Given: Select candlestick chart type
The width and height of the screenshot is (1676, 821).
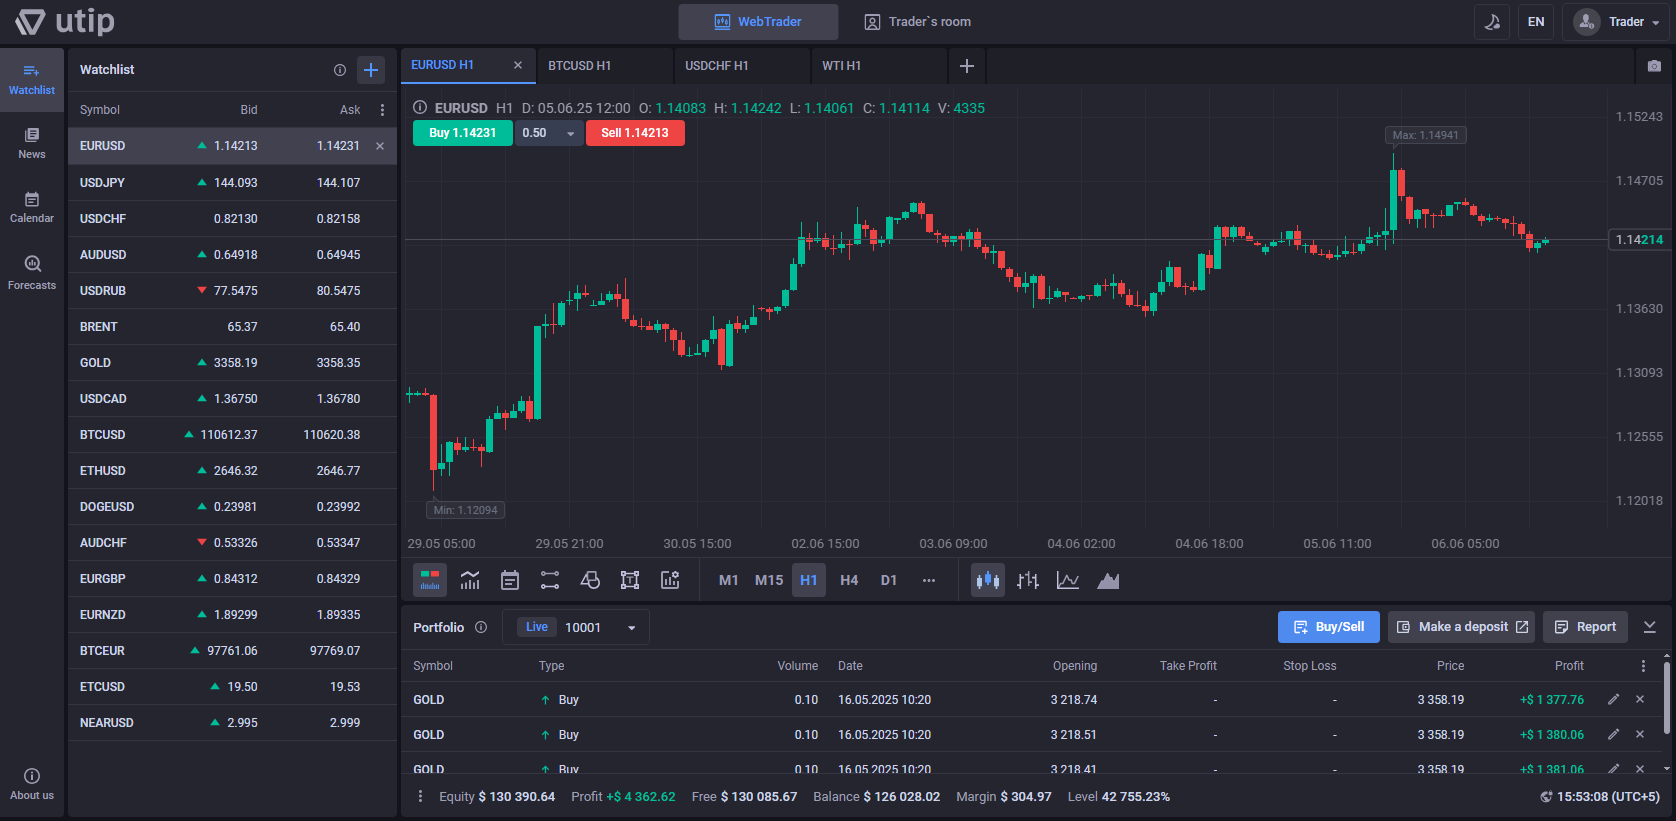Looking at the screenshot, I should pyautogui.click(x=988, y=580).
